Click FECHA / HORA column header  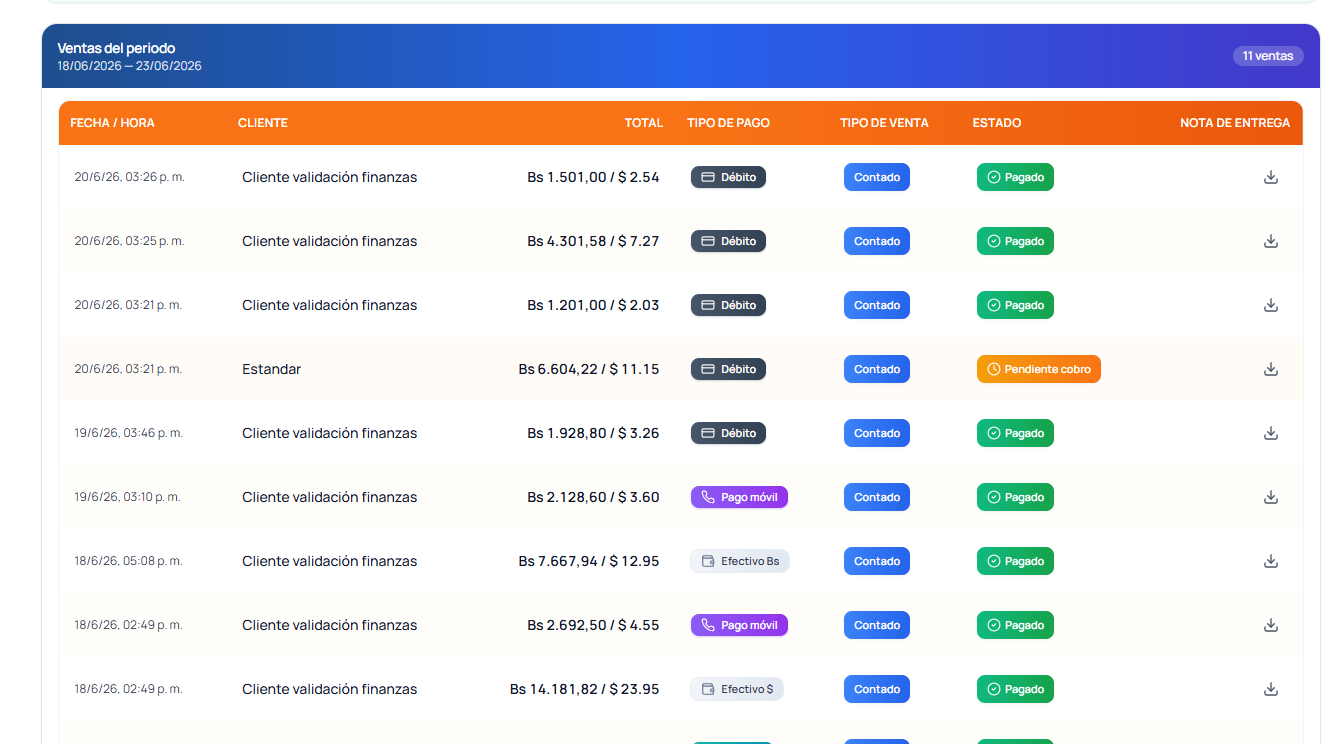(x=113, y=123)
